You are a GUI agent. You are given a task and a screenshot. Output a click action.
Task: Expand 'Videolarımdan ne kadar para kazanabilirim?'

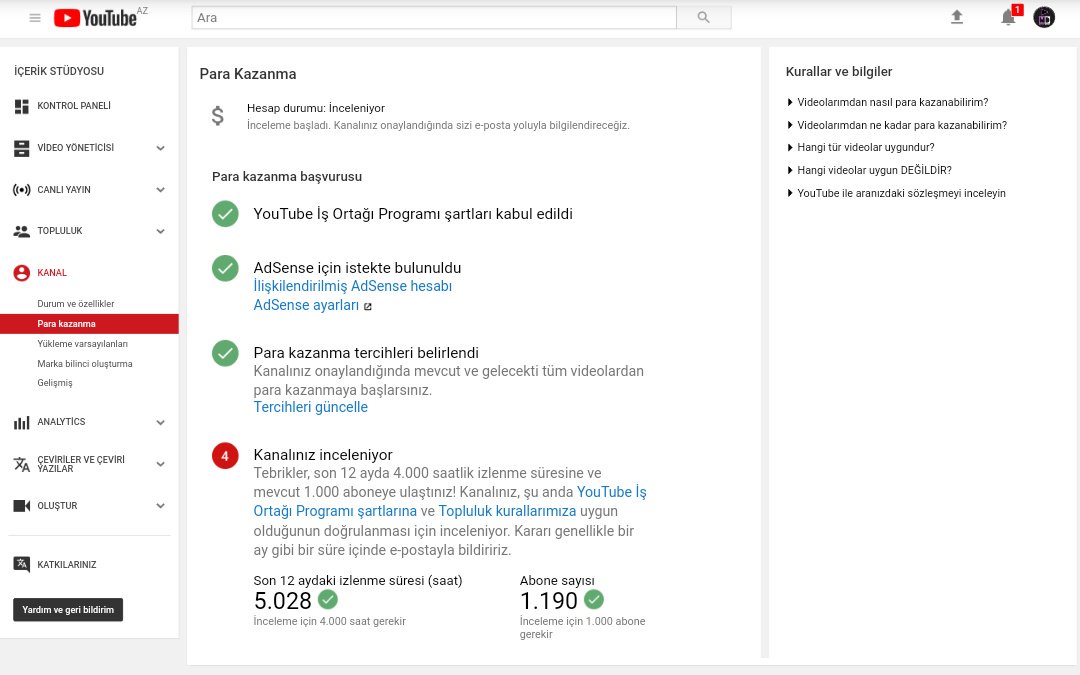tap(897, 125)
